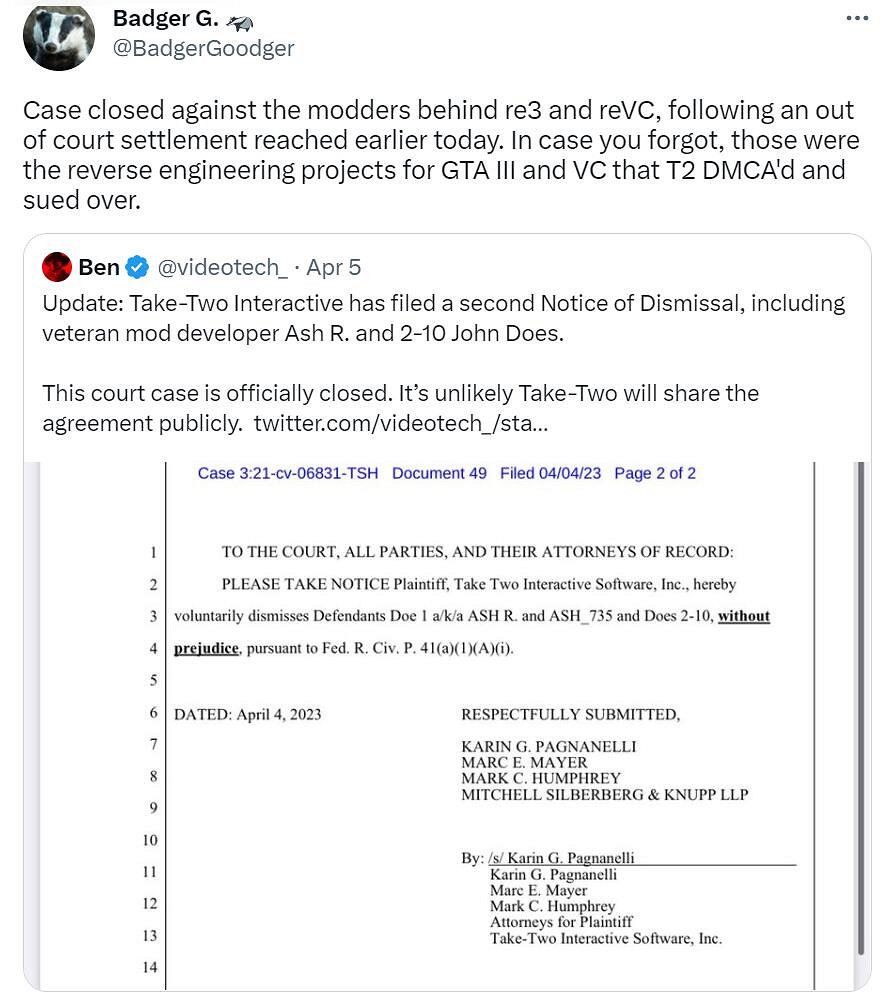Click Ben's red profile avatar
The image size is (896, 993).
(57, 267)
